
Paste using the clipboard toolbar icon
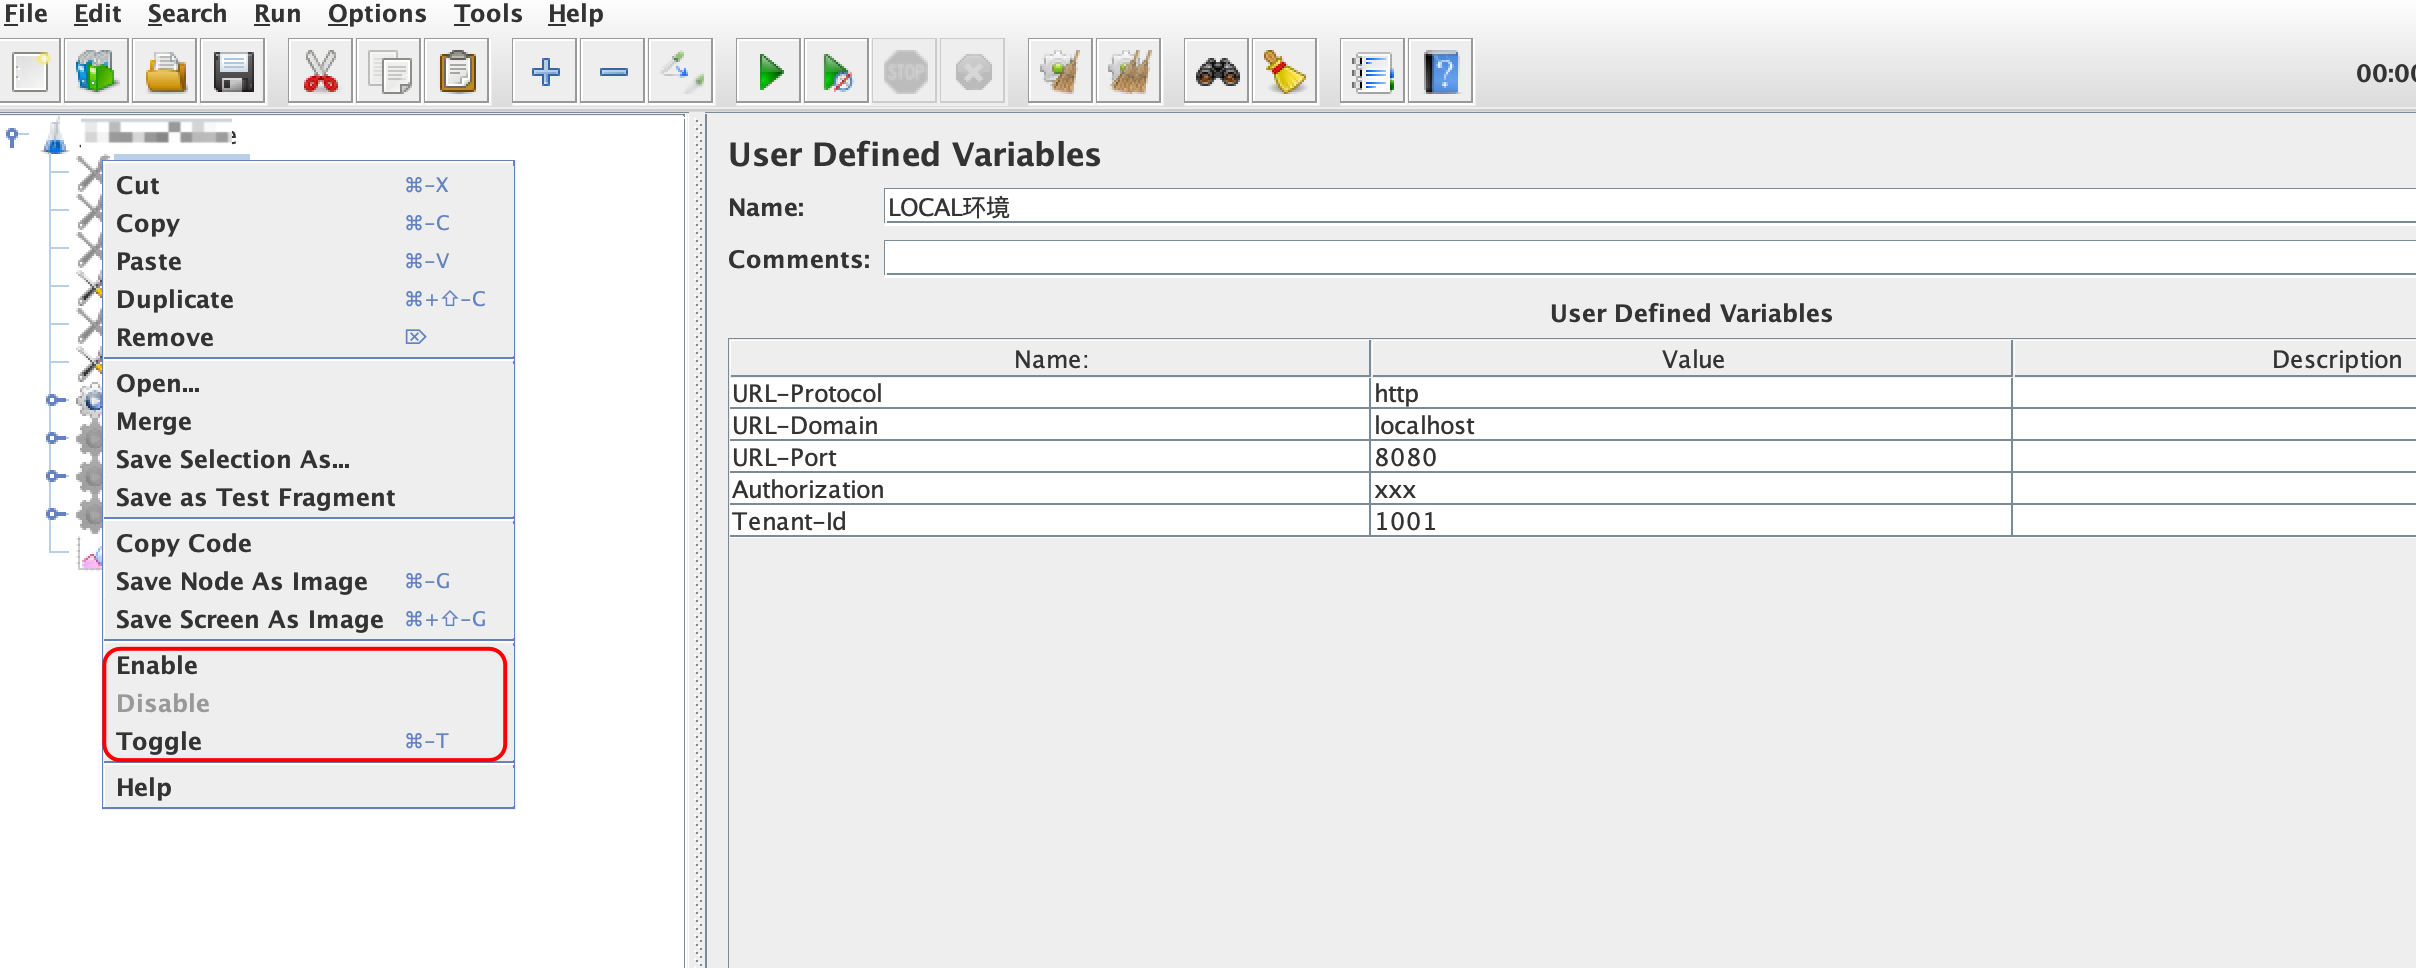457,72
